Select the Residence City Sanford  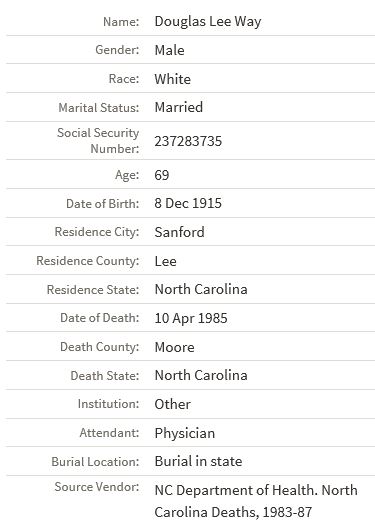coord(179,232)
